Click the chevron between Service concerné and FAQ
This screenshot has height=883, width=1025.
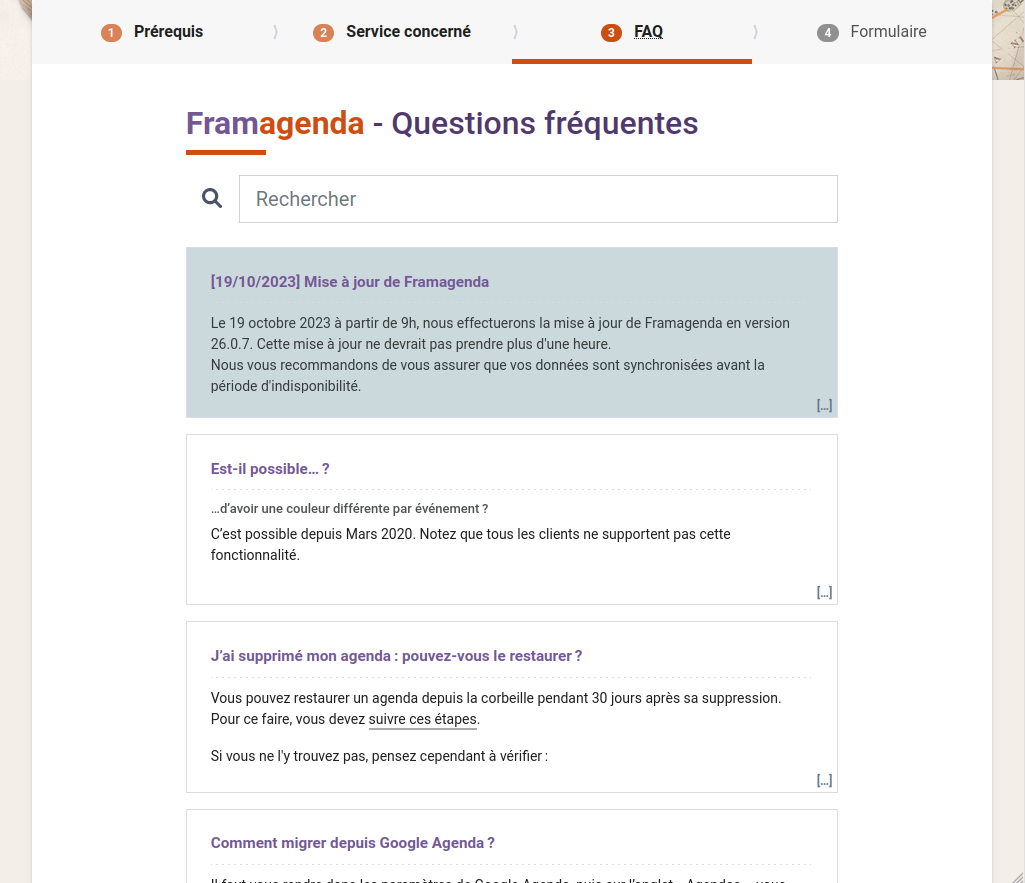[x=515, y=32]
